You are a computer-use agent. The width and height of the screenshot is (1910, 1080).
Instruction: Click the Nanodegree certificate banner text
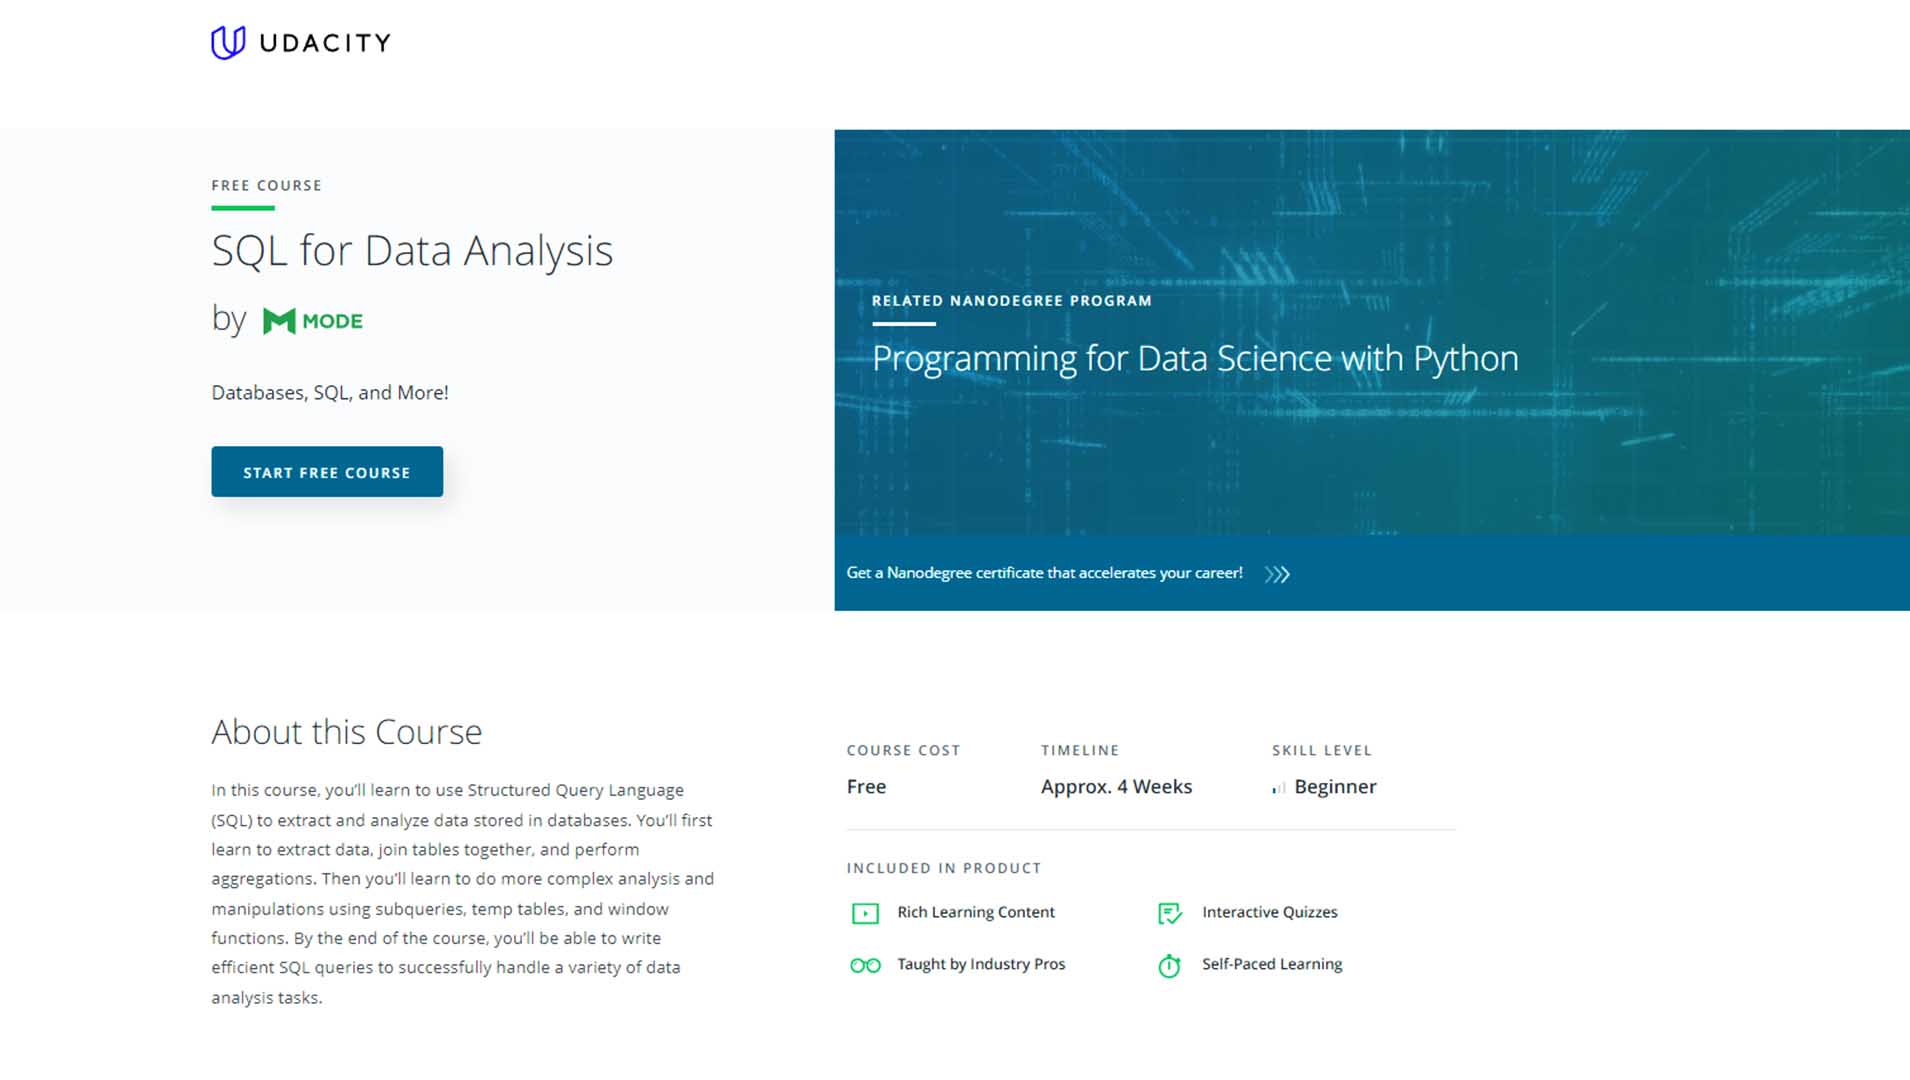pyautogui.click(x=1044, y=573)
